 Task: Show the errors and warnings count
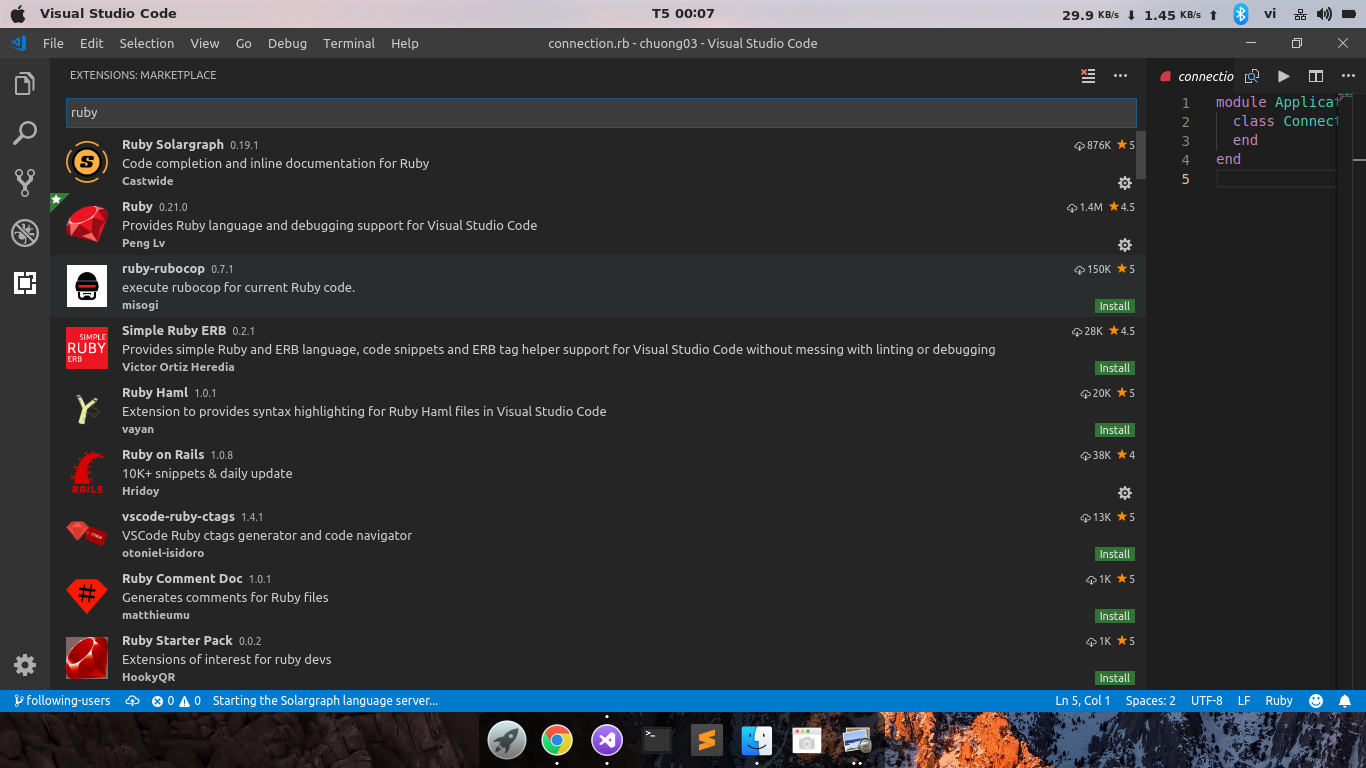point(176,701)
